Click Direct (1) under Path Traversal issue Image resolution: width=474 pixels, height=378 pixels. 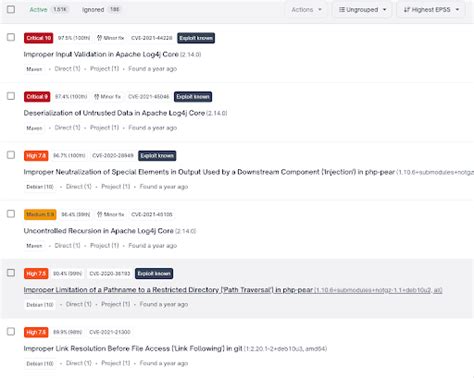(79, 304)
